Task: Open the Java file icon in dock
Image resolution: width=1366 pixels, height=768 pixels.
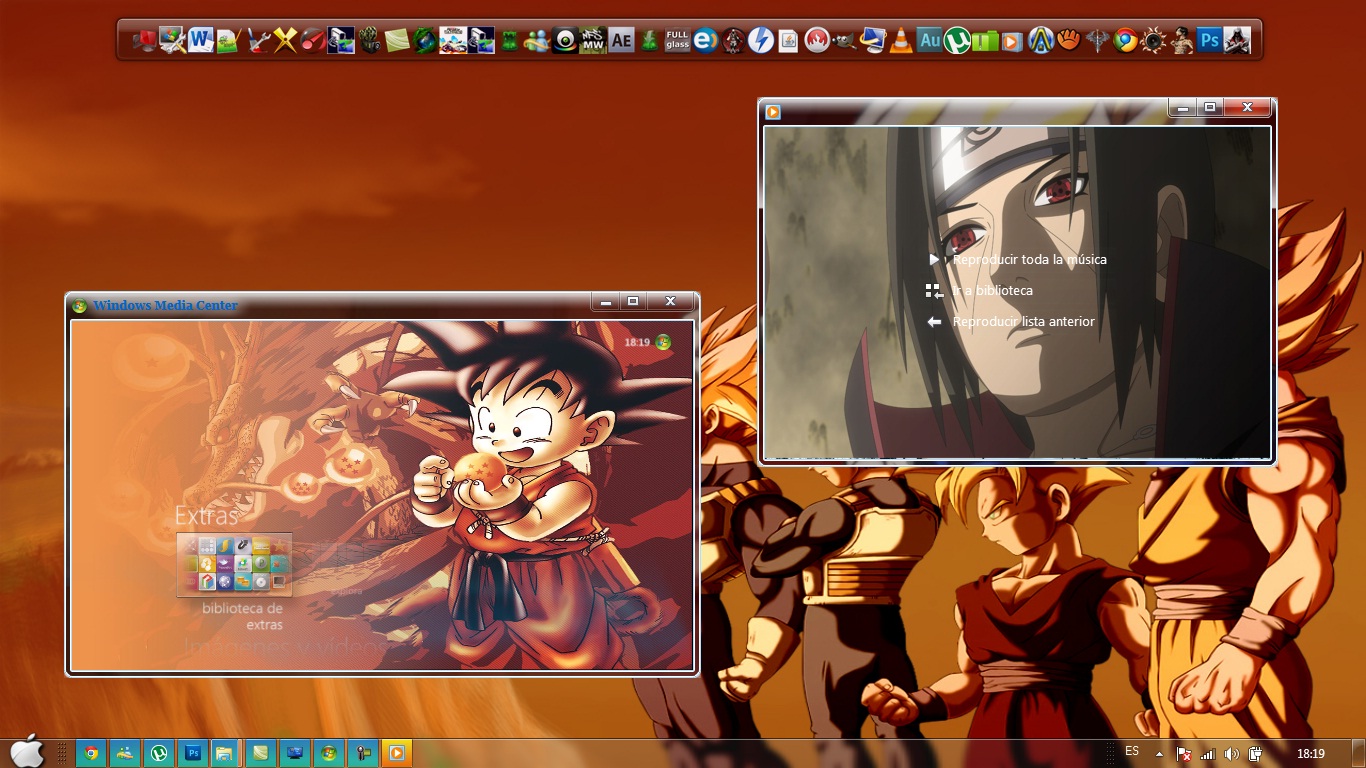Action: pyautogui.click(x=788, y=40)
